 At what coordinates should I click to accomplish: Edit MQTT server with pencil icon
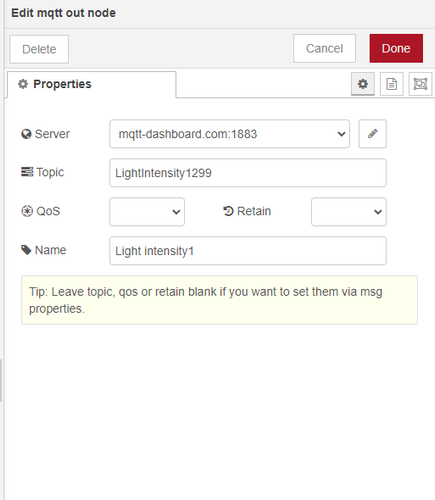pyautogui.click(x=373, y=134)
